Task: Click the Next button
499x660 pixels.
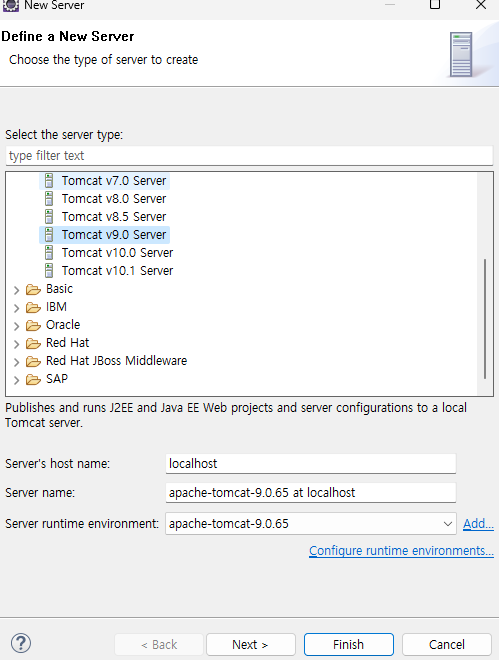Action: click(x=251, y=644)
